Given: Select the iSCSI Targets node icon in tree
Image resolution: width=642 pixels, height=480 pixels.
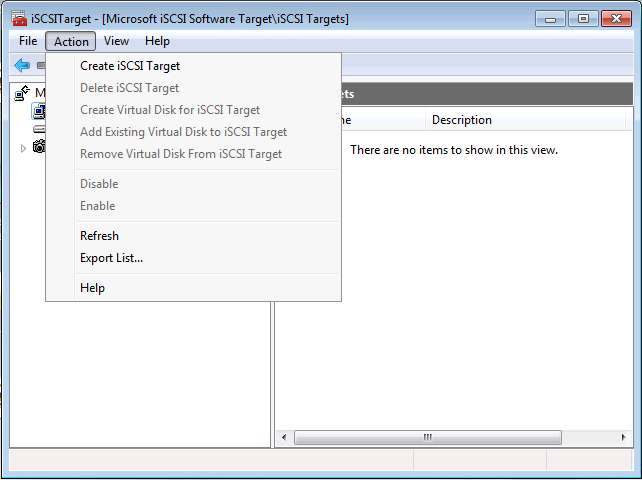Looking at the screenshot, I should coord(38,111).
